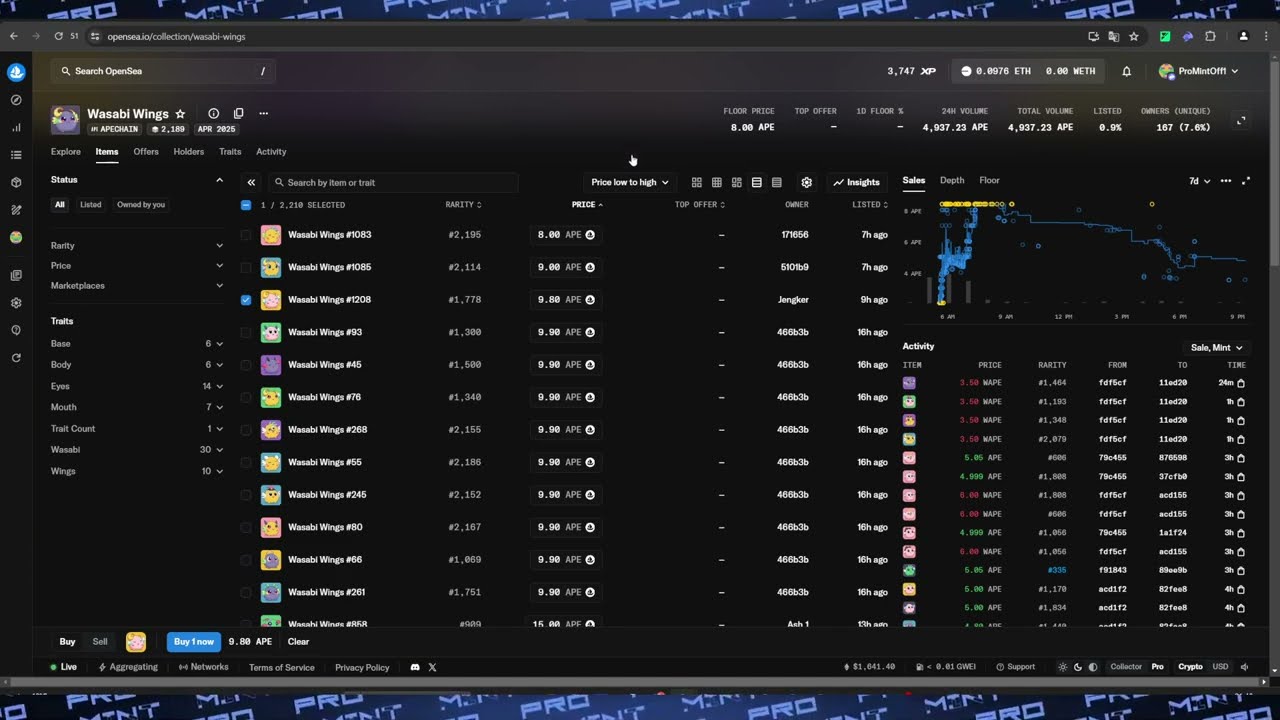The width and height of the screenshot is (1280, 720).
Task: Open the Insights panel button
Action: [x=857, y=182]
